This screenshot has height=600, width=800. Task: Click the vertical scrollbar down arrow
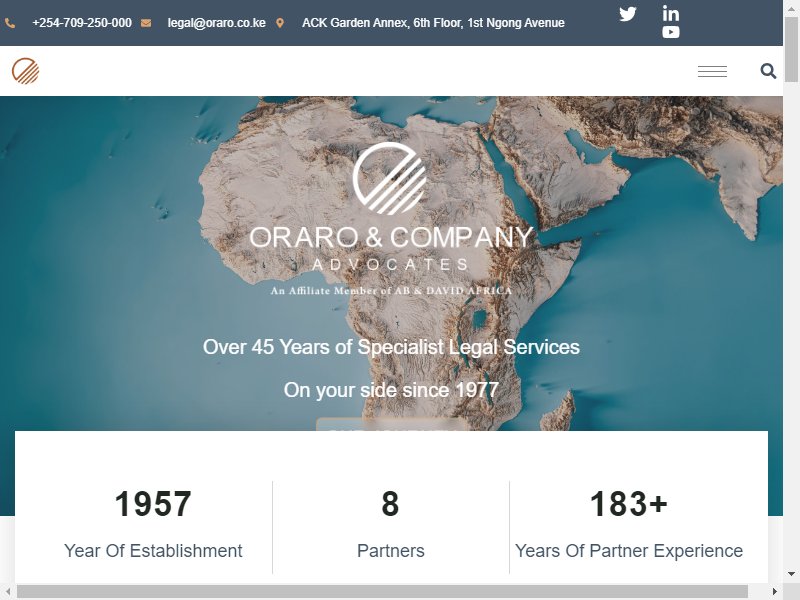click(791, 576)
